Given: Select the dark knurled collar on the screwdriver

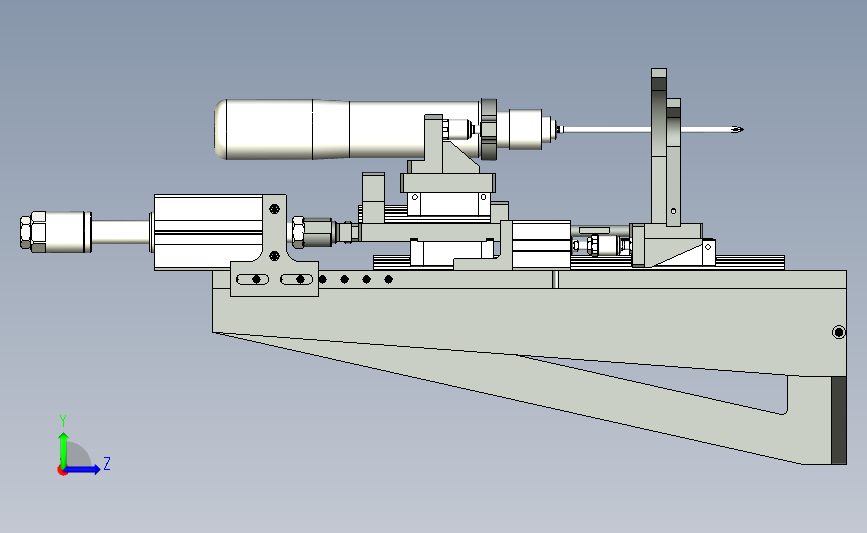Looking at the screenshot, I should coord(489,129).
